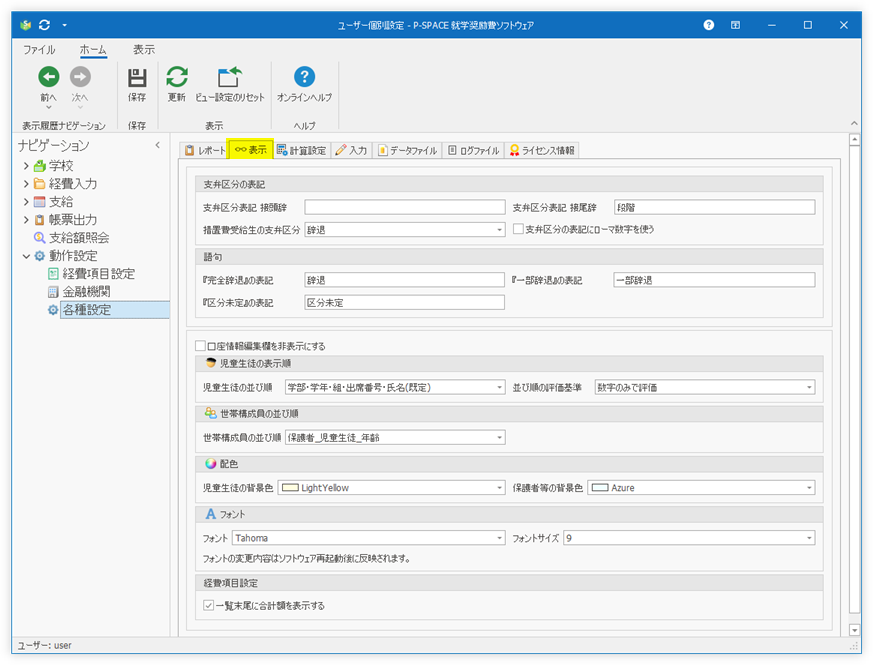The image size is (873, 665).
Task: Click the 『一部辞退』の表記 text field
Action: 715,280
